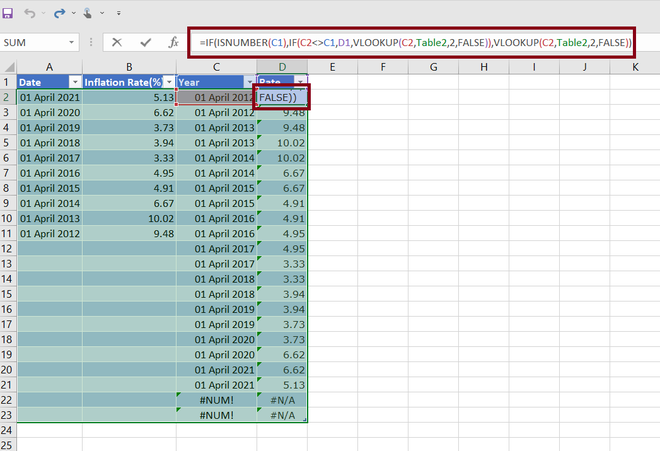Click inside the formula bar text
The height and width of the screenshot is (451, 660).
point(415,43)
